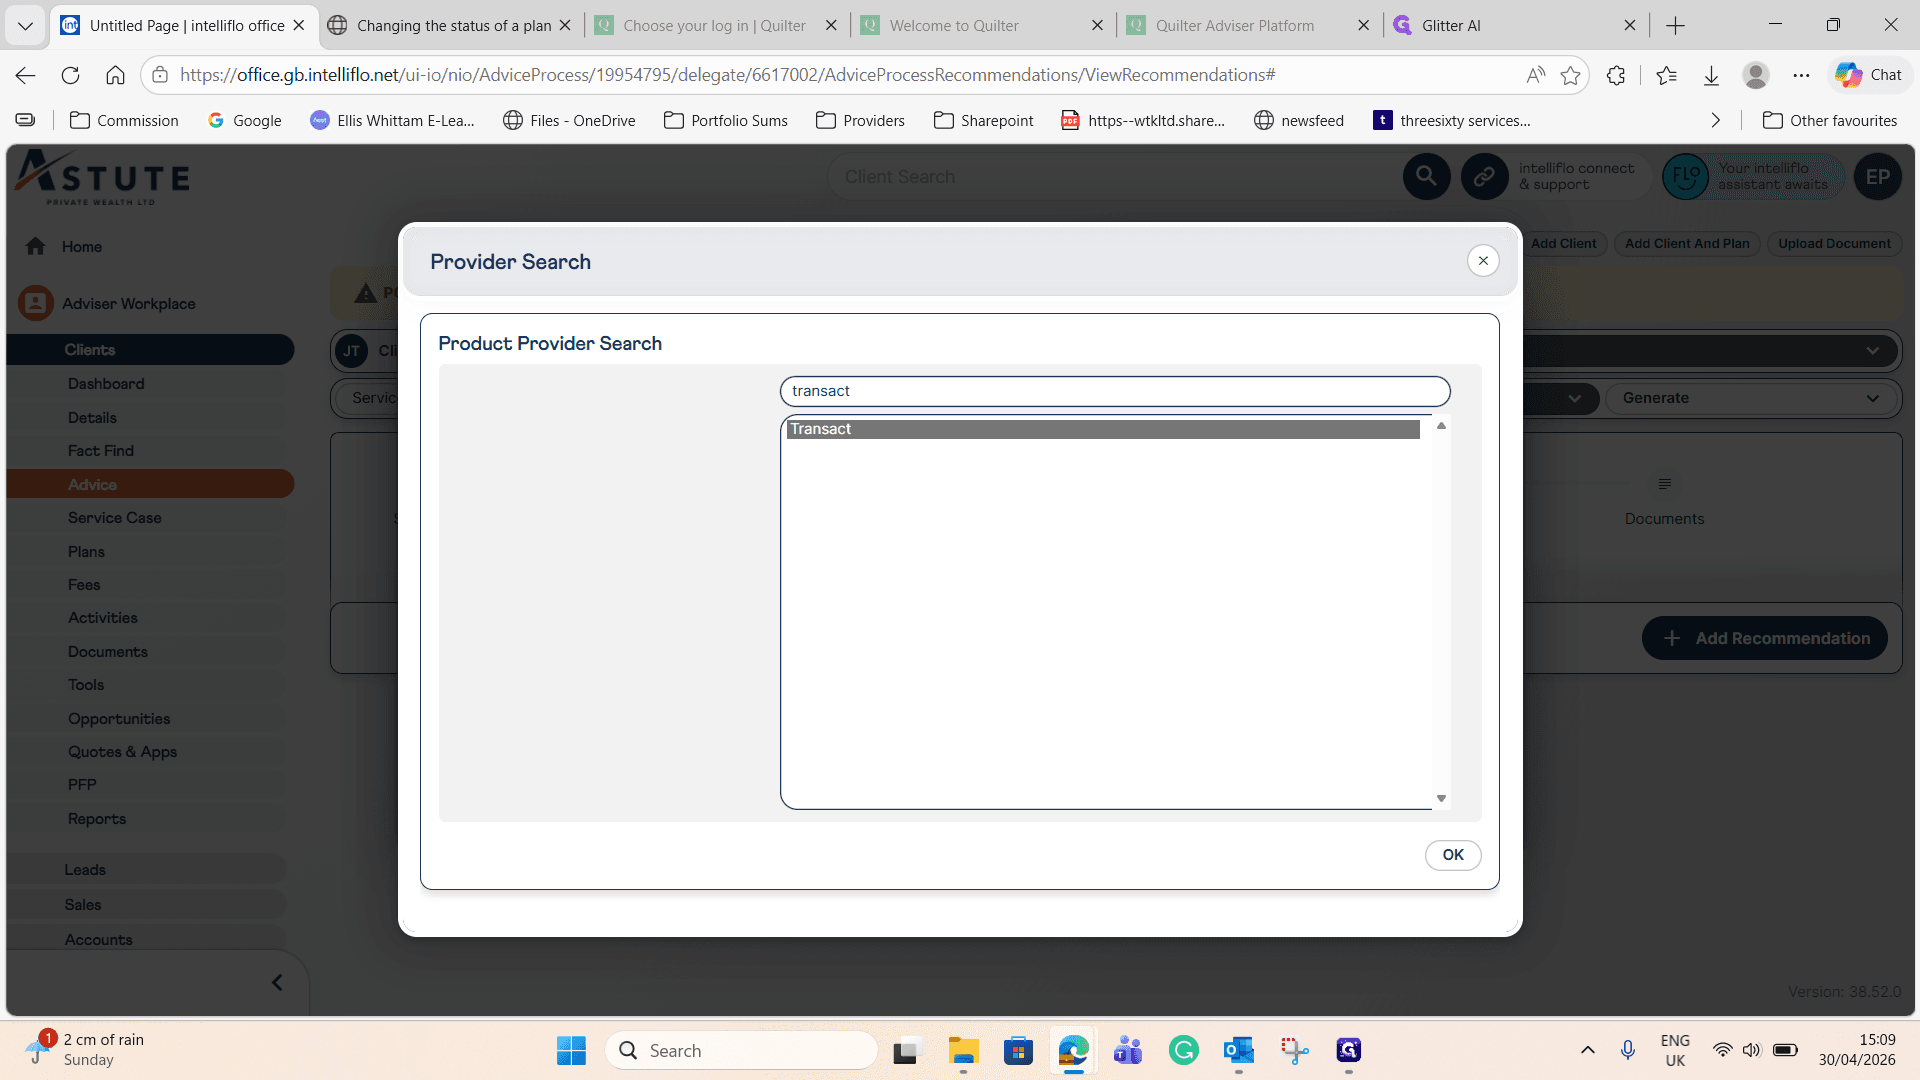Open Quotes & Apps in the sidebar
Viewport: 1920px width, 1080px height.
(122, 752)
